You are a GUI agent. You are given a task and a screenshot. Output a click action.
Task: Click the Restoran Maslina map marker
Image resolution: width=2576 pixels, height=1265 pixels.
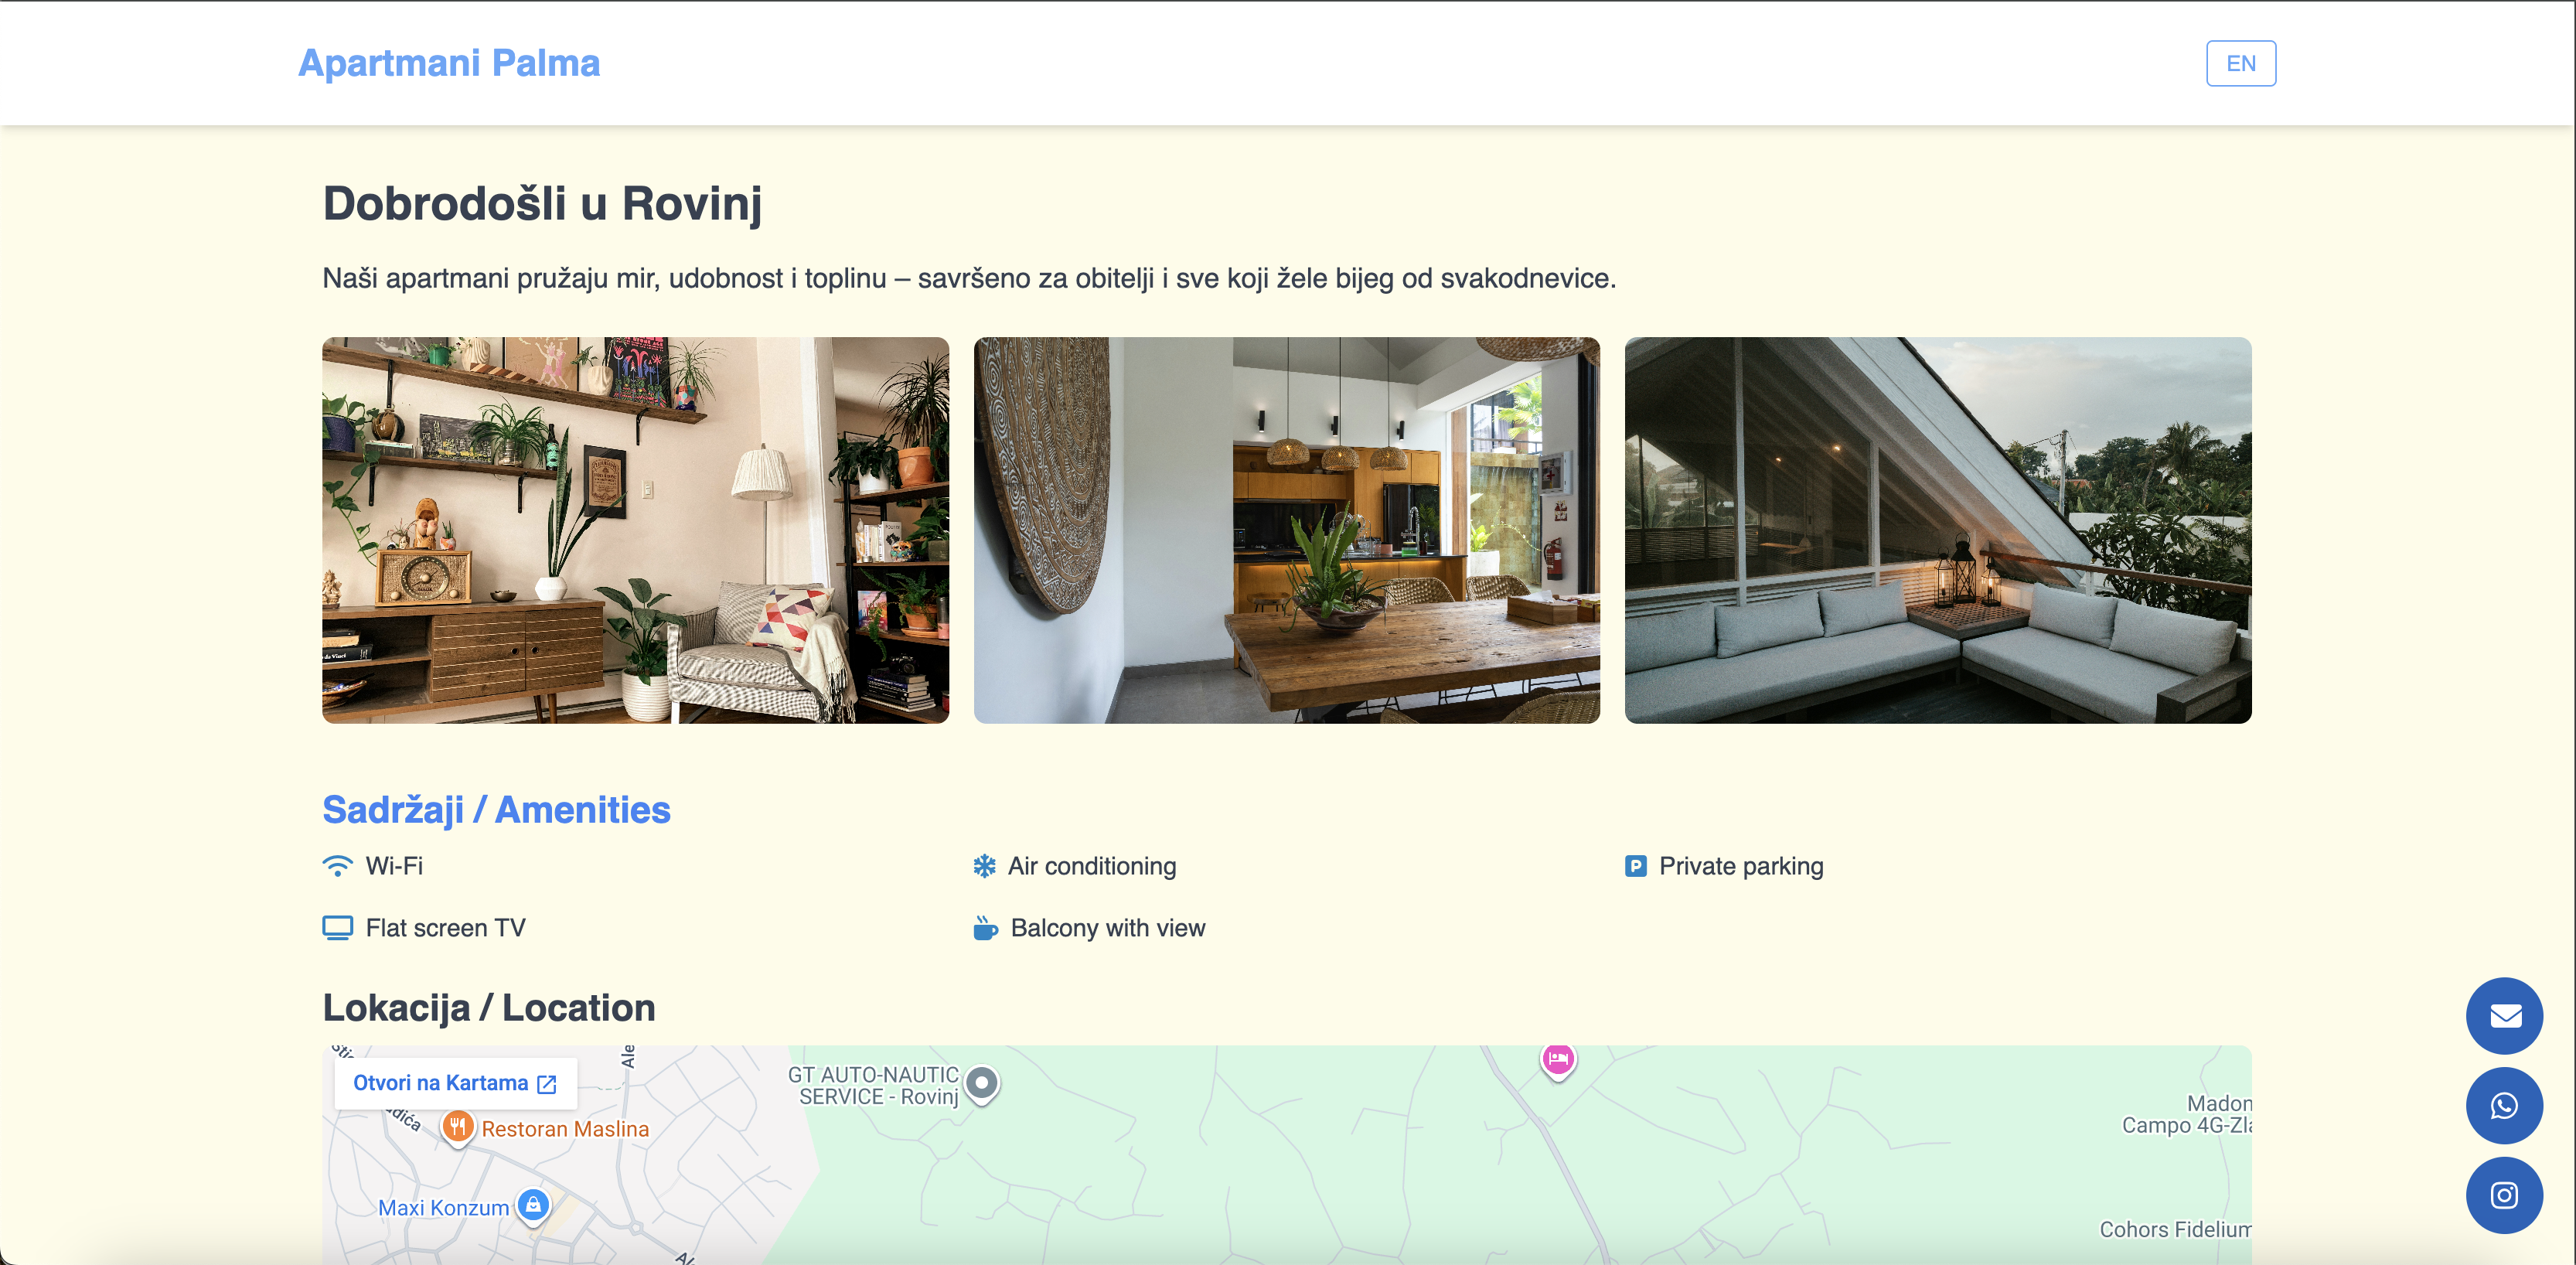click(457, 1128)
